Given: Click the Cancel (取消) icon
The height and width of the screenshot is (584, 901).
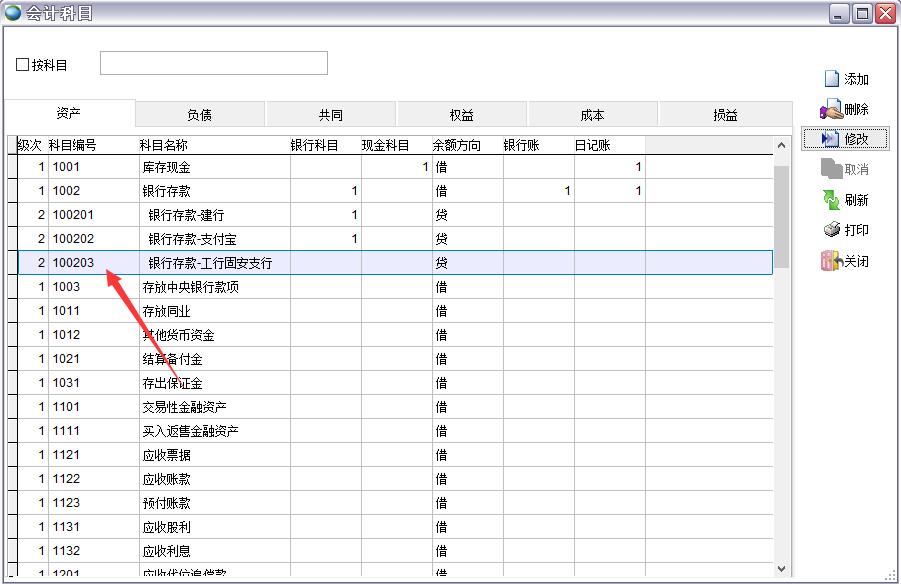Looking at the screenshot, I should pos(831,169).
